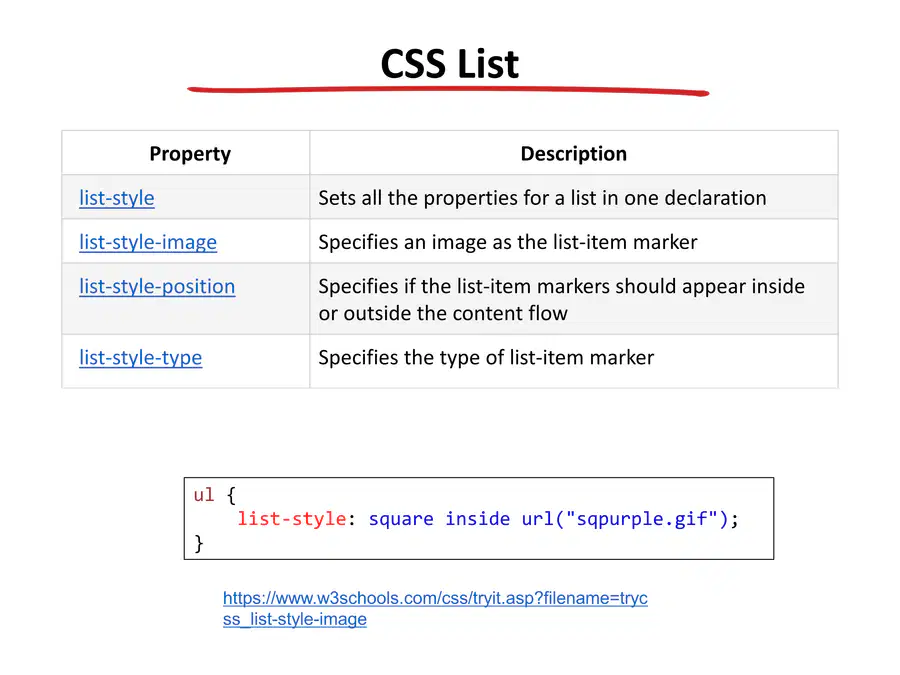Open the list-style-position property link

[157, 286]
